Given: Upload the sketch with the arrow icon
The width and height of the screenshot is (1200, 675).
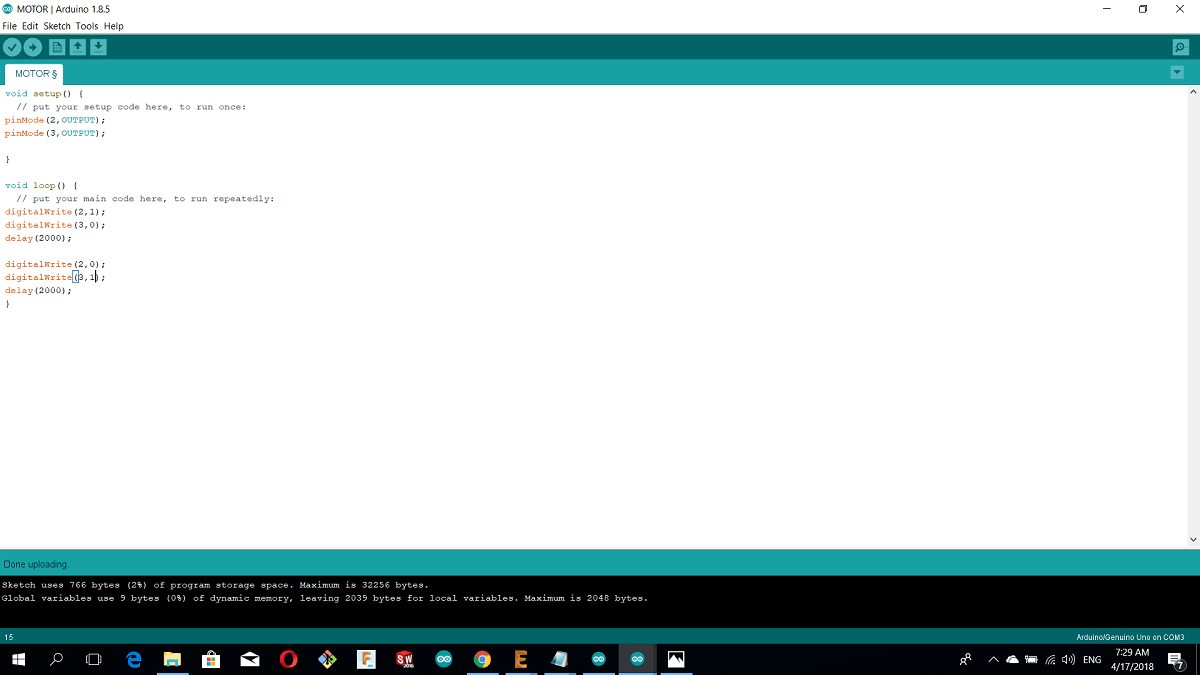Looking at the screenshot, I should click(x=33, y=47).
